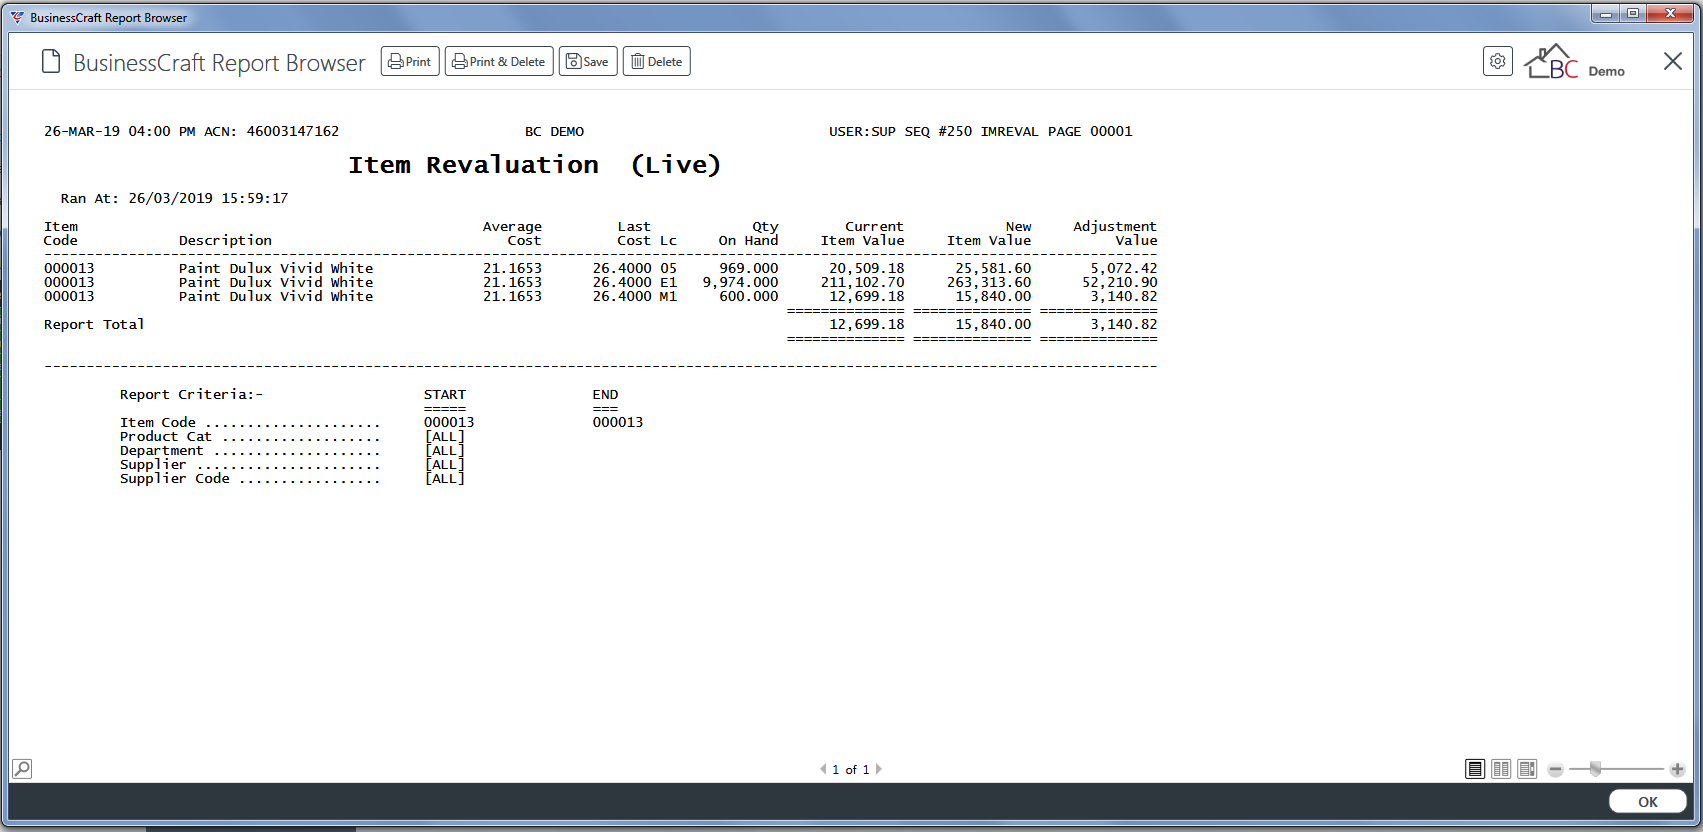Click the [ALL] value for Product Cat

(x=445, y=436)
